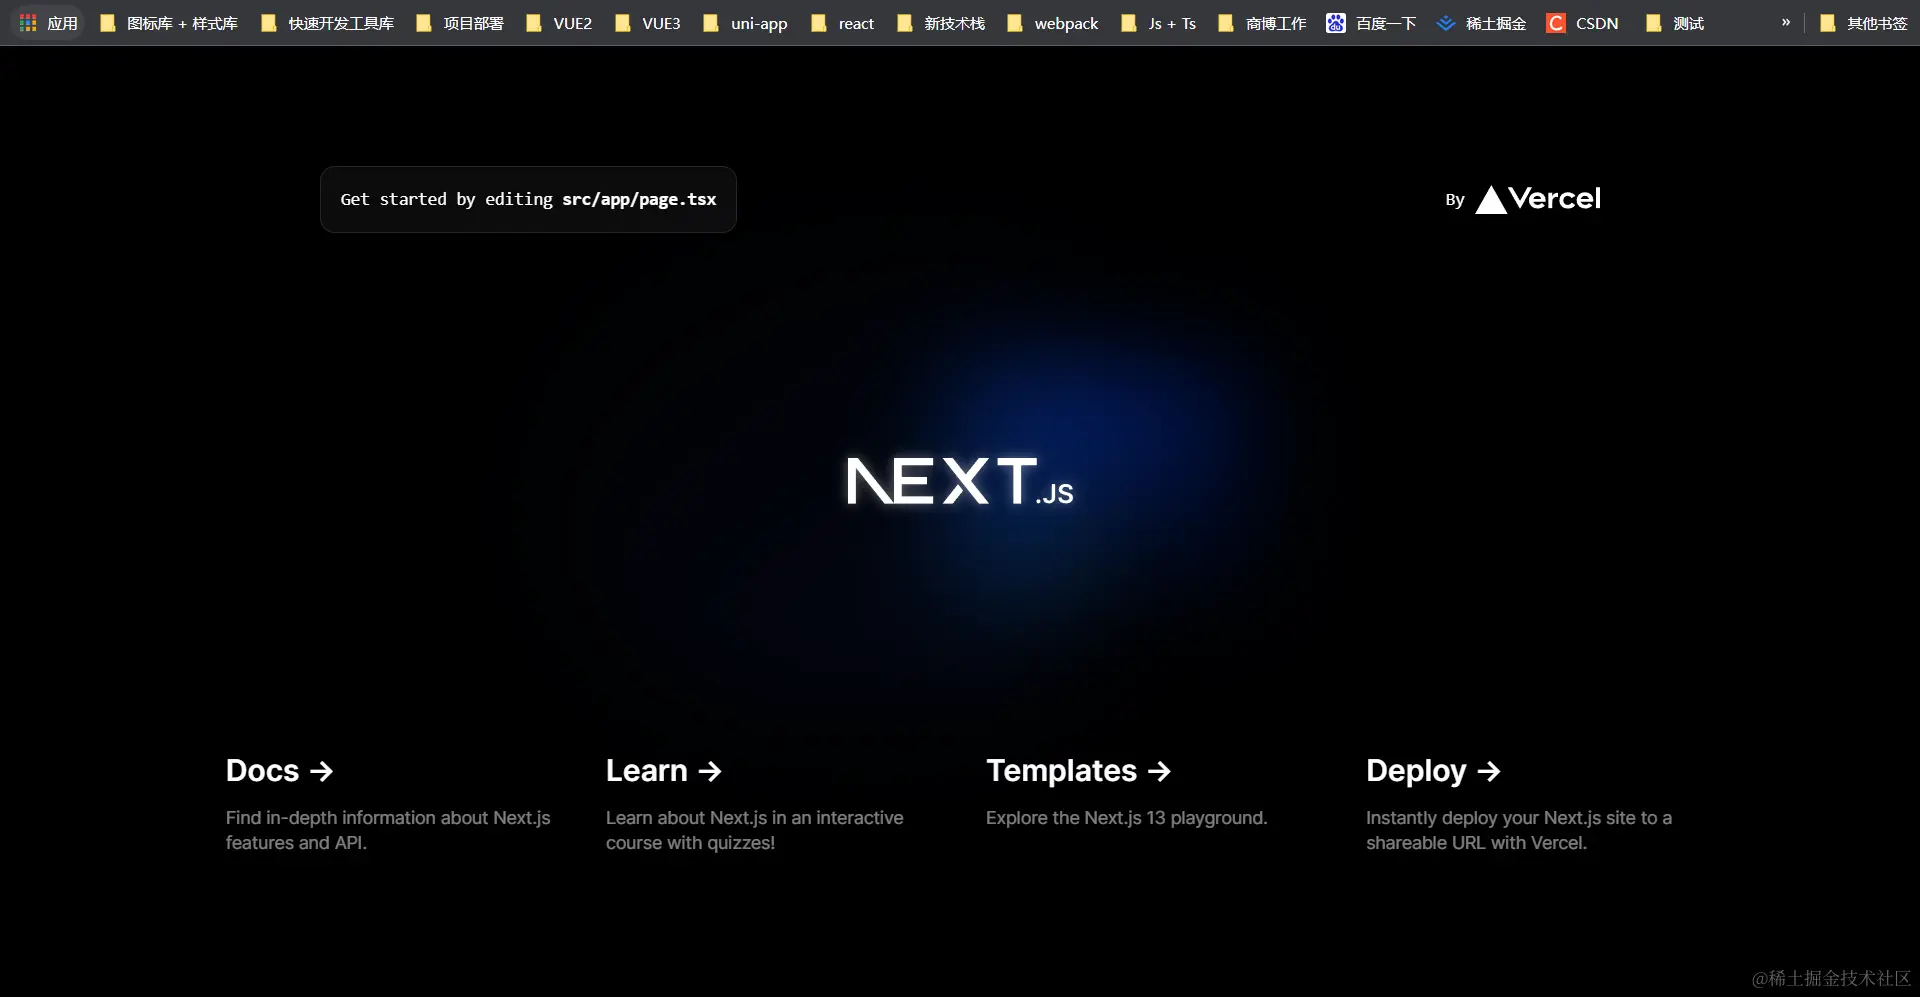This screenshot has height=997, width=1920.
Task: Click 'Learn about Next.js in an interactive' text
Action: [754, 818]
